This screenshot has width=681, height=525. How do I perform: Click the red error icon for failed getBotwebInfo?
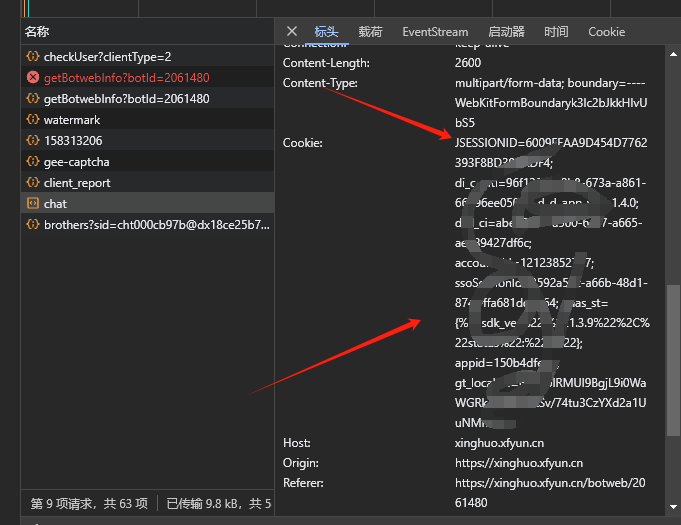[x=32, y=78]
